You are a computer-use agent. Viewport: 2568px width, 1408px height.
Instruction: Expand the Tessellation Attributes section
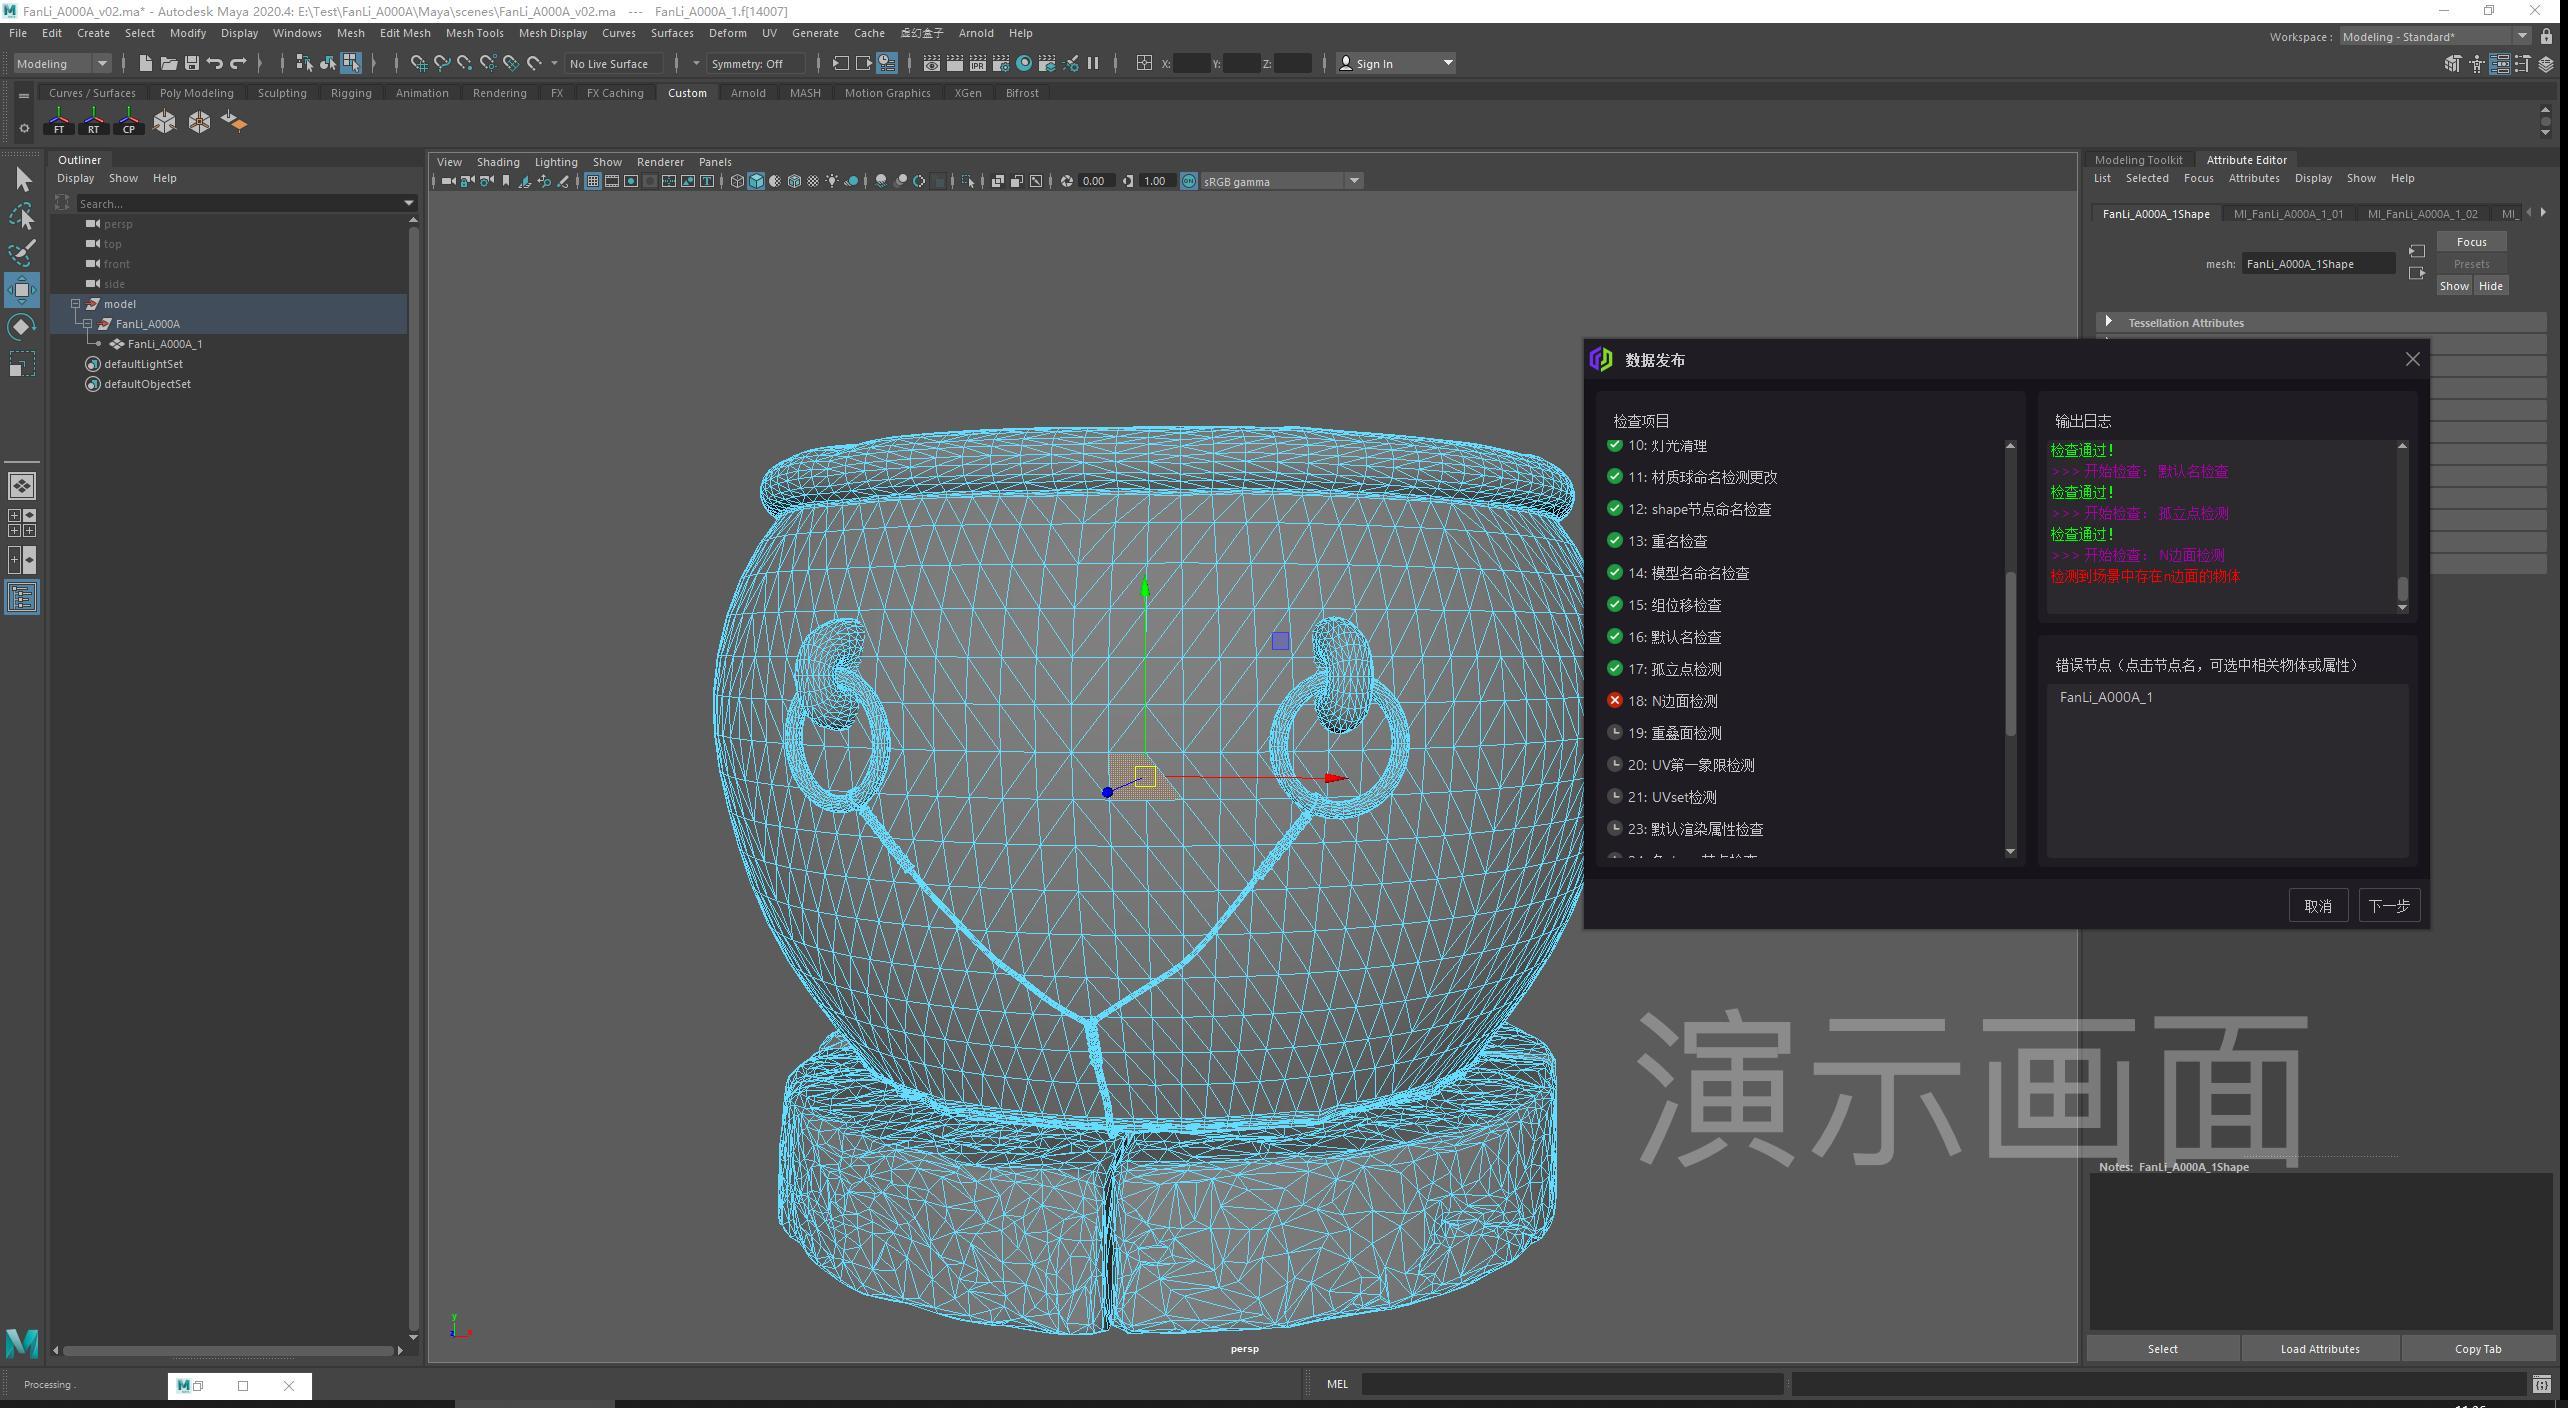(2108, 322)
